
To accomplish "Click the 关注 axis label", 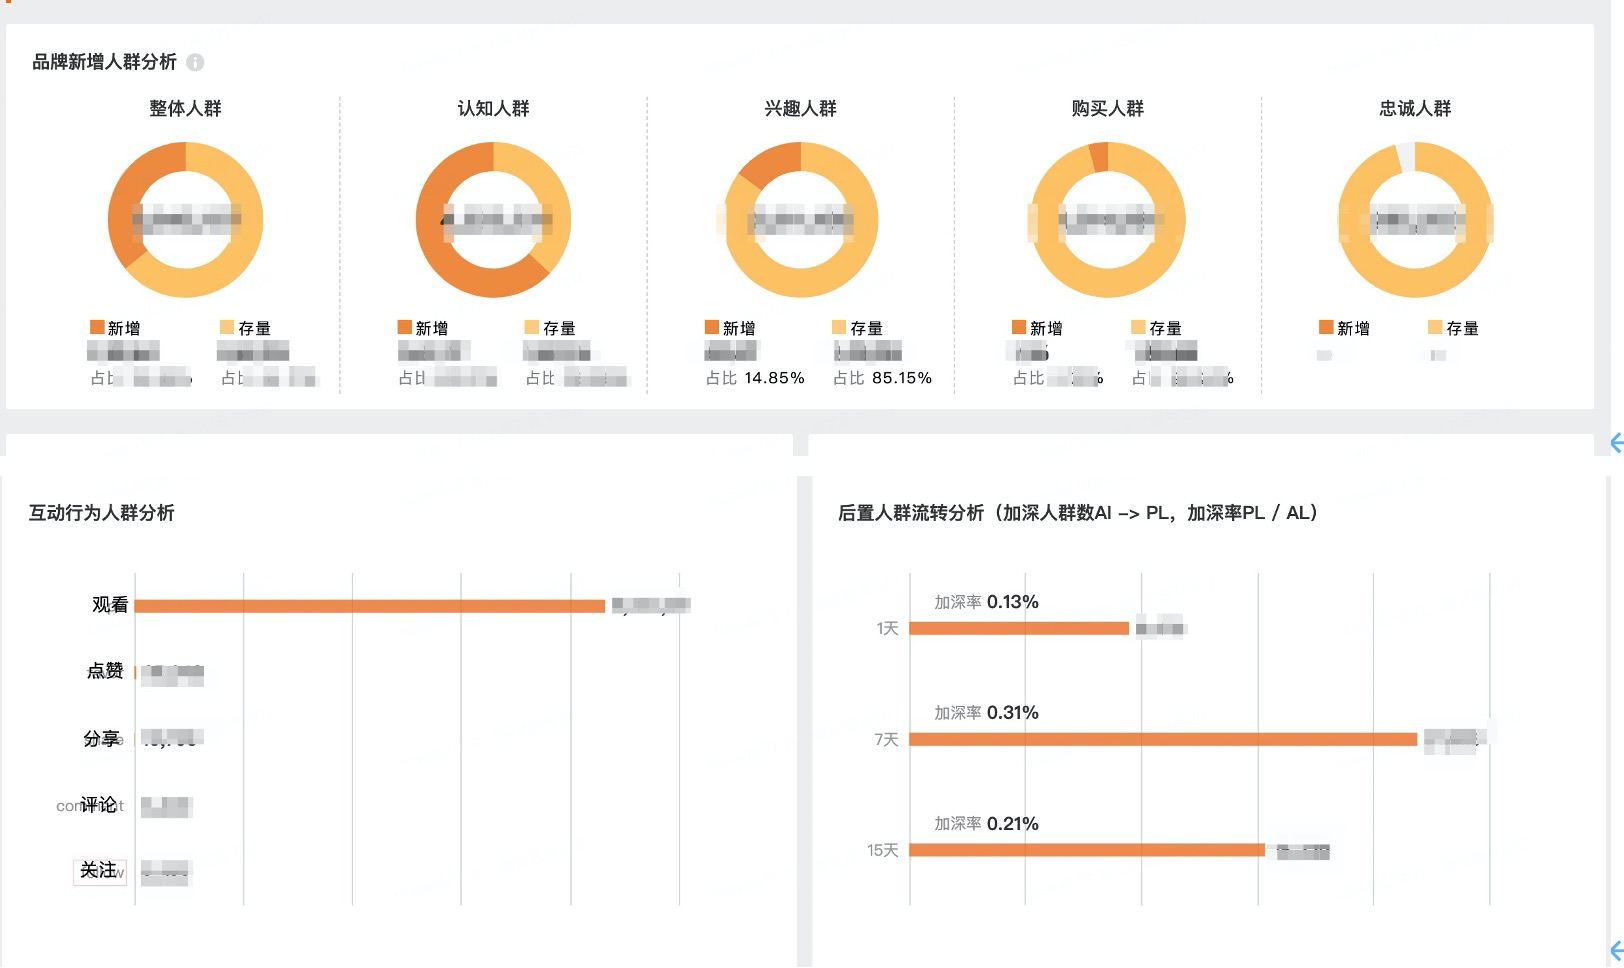I will 99,871.
